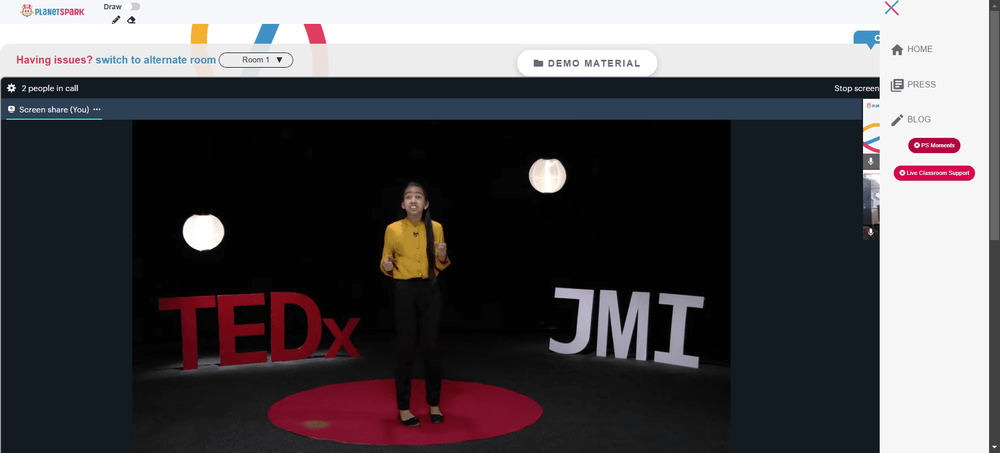Screen dimensions: 1000x453
Task: Select the pencil draw tool
Action: 115,20
